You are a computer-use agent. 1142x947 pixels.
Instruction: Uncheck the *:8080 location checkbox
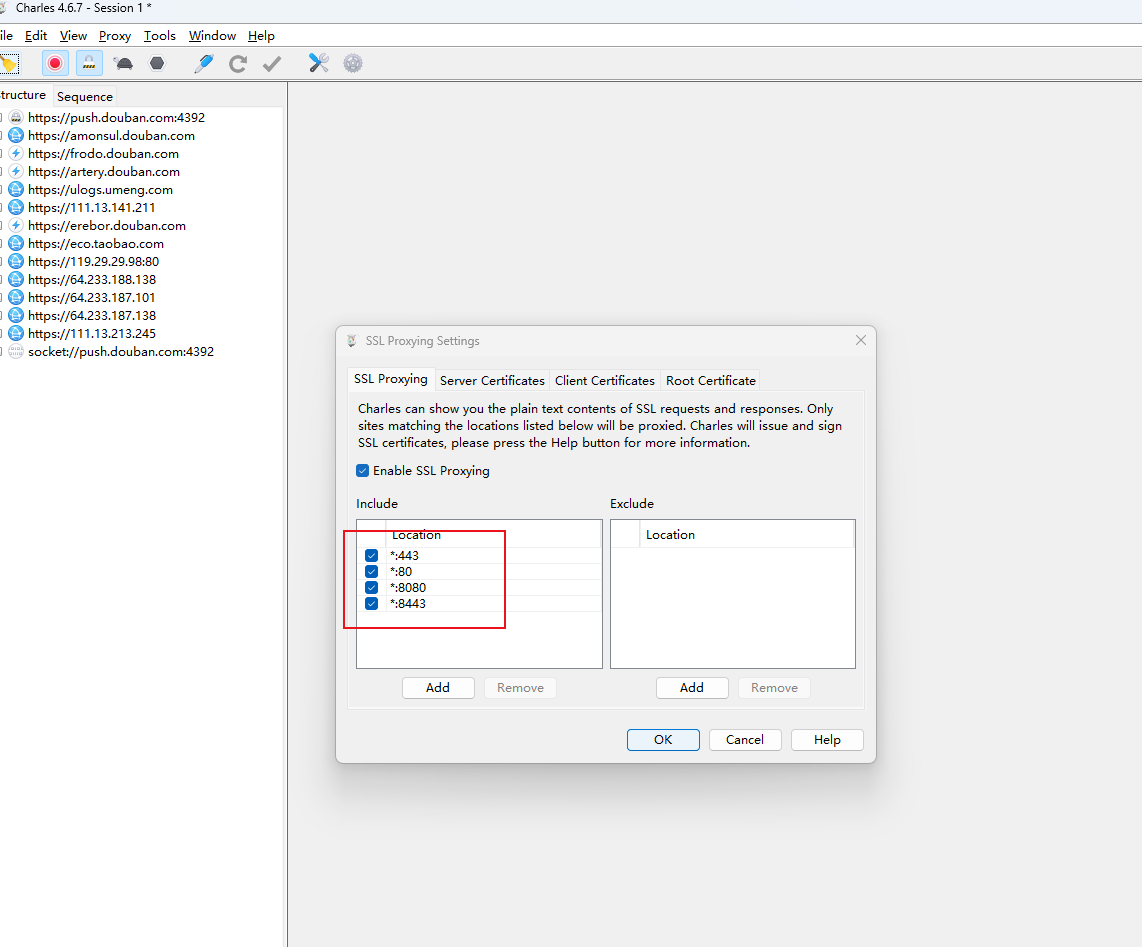coord(371,587)
